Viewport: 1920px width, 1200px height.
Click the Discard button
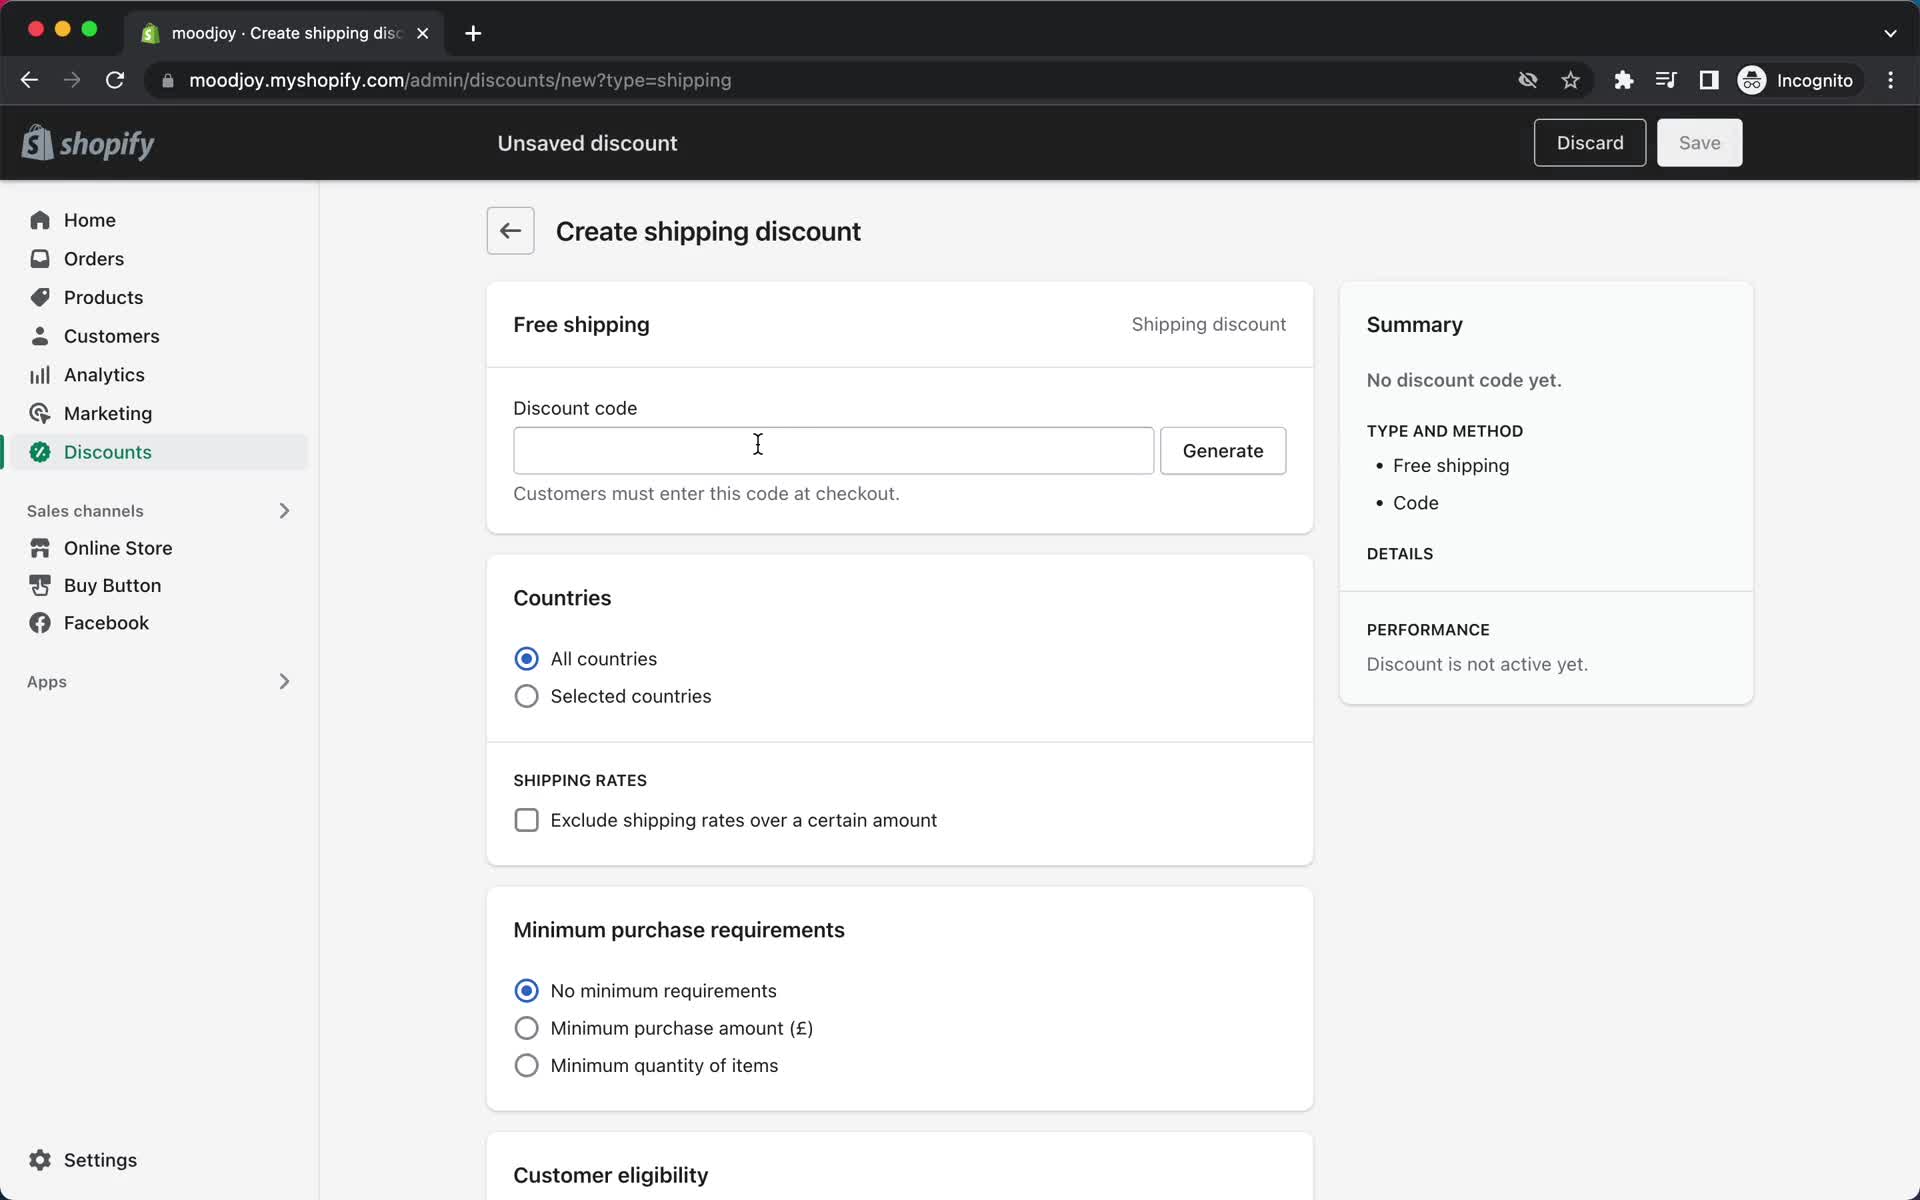1589,143
